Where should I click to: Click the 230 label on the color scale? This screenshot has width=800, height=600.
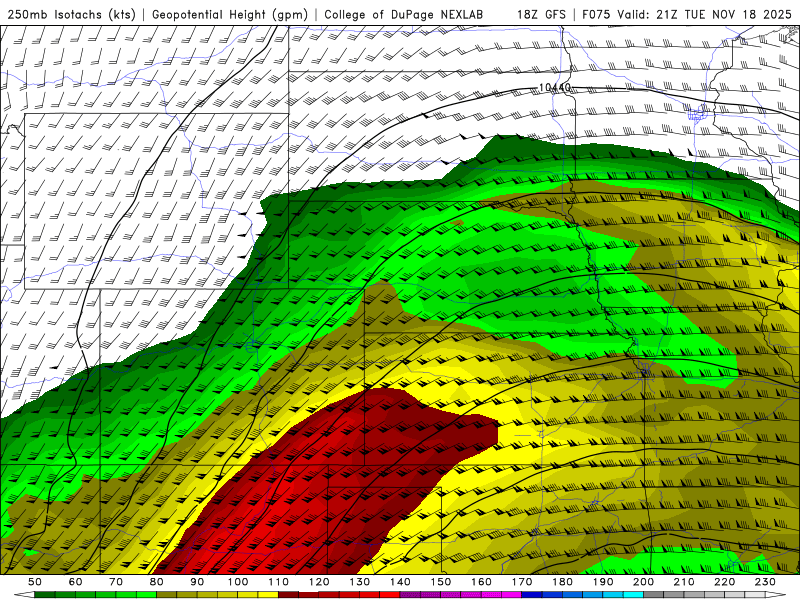[x=765, y=582]
